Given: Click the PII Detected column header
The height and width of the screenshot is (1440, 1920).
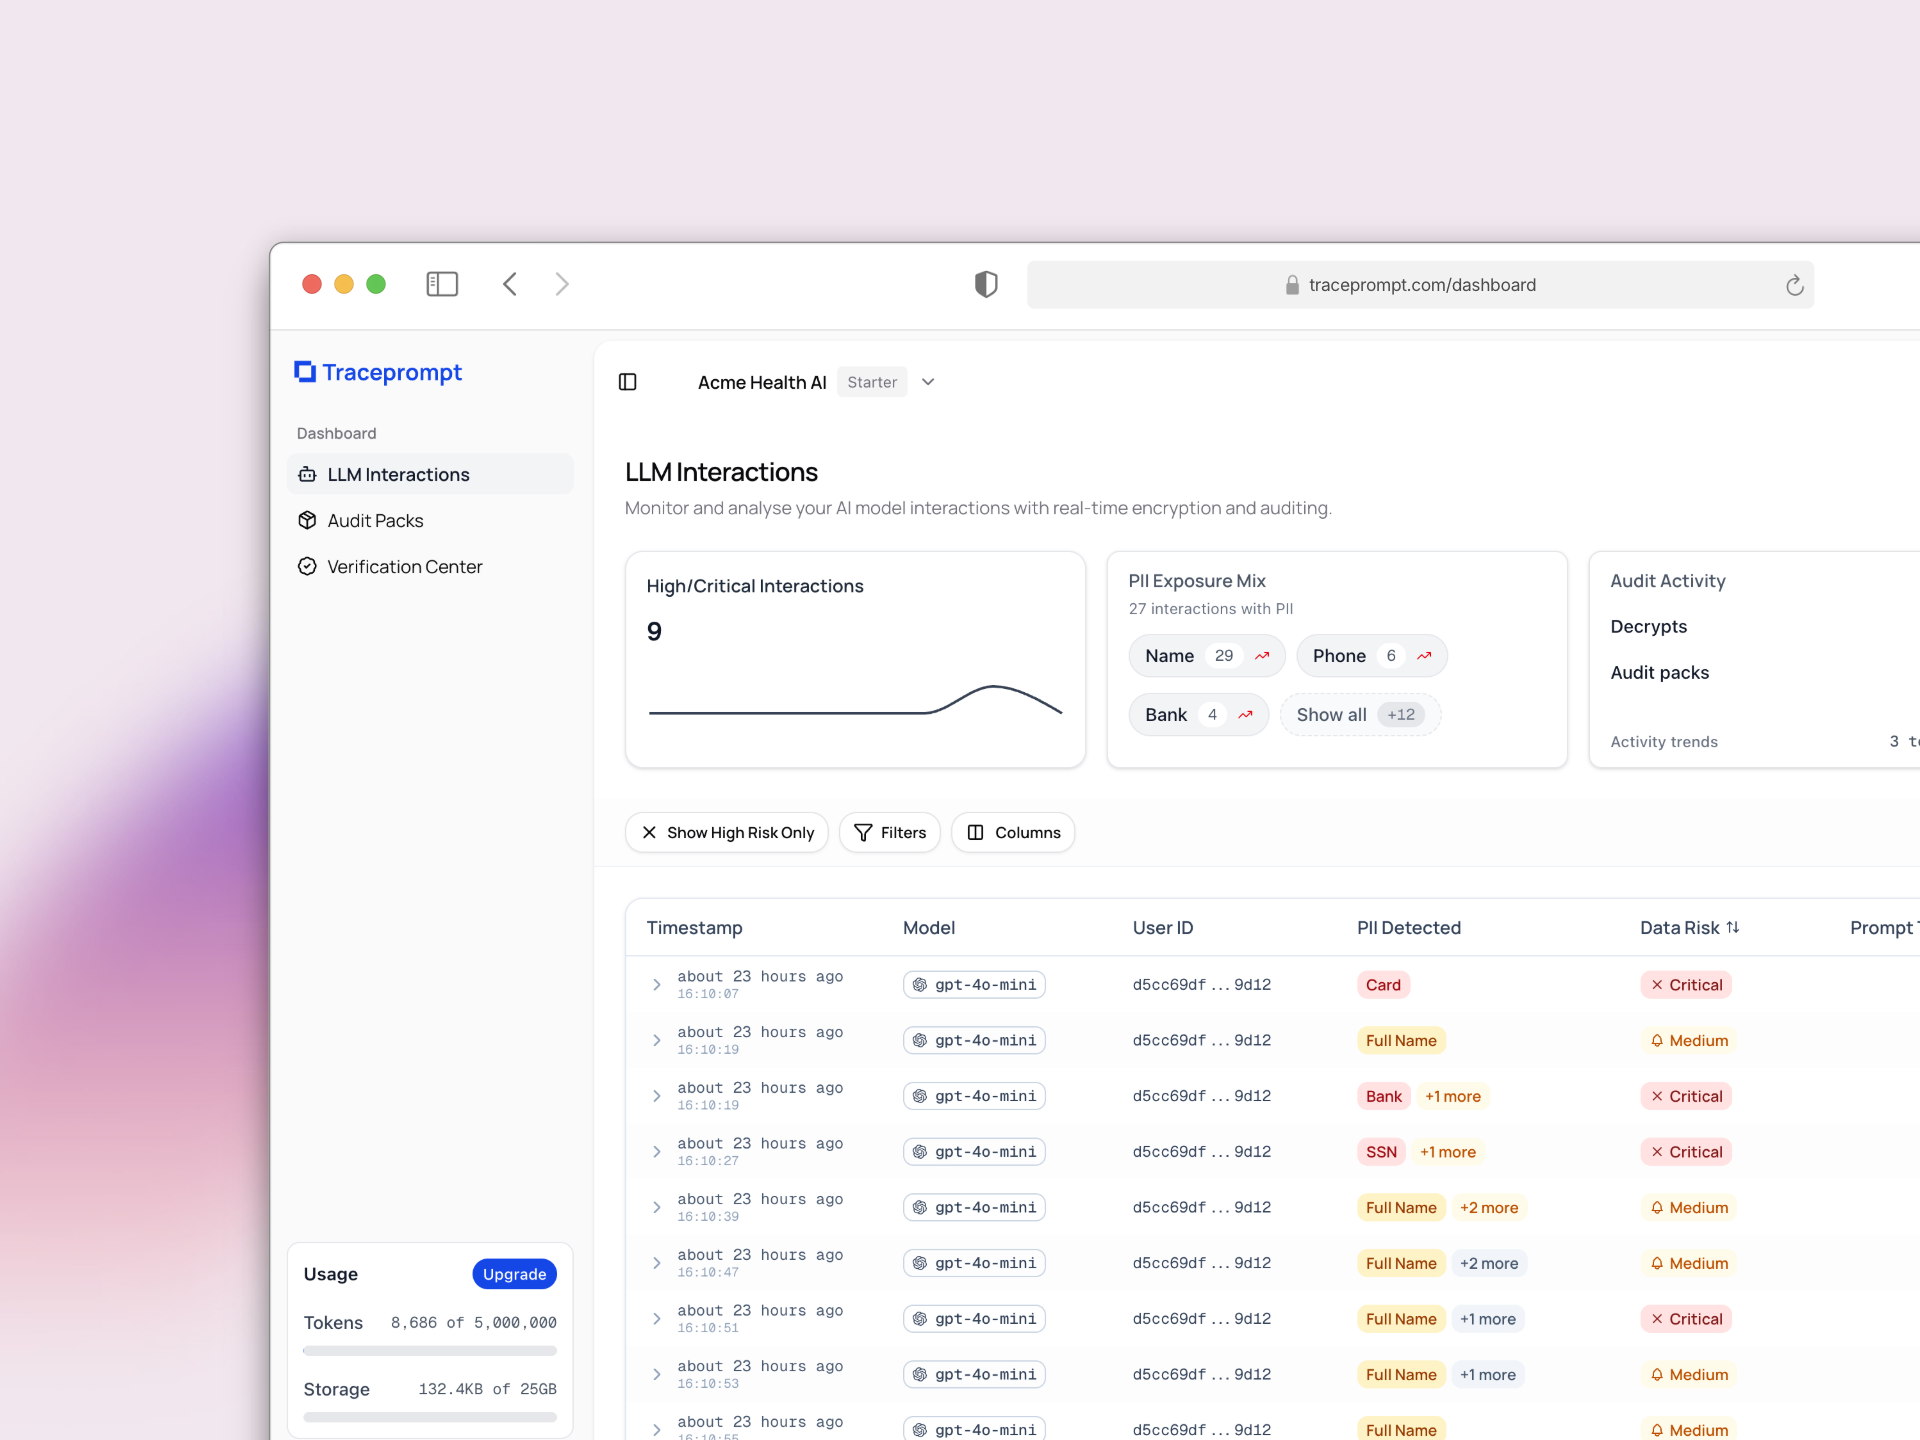Looking at the screenshot, I should [x=1408, y=928].
